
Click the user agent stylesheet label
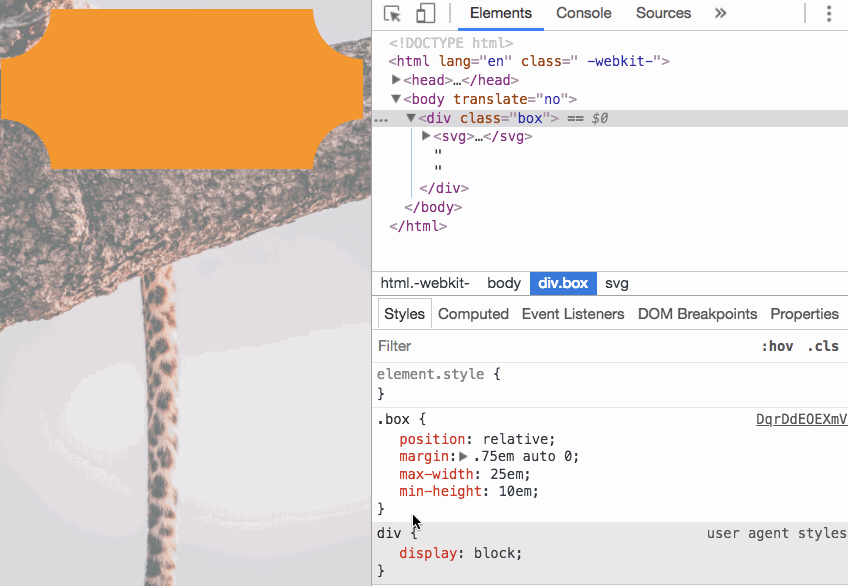click(777, 534)
